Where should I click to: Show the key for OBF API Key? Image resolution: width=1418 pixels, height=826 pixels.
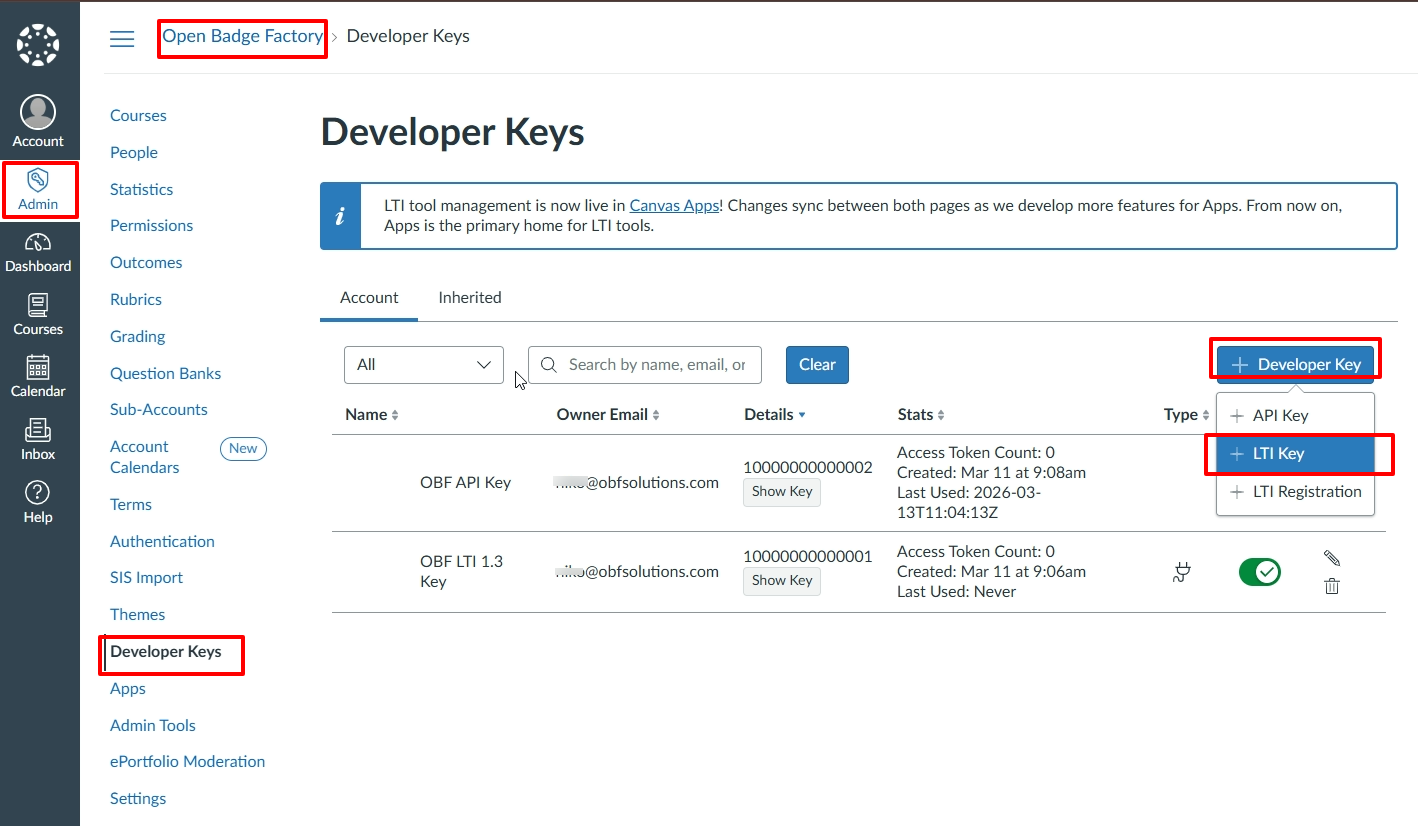click(782, 492)
